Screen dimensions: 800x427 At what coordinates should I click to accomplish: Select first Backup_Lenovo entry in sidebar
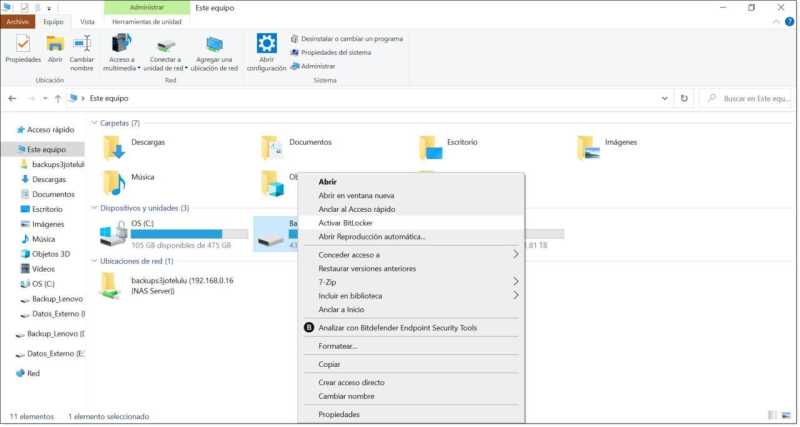52,299
